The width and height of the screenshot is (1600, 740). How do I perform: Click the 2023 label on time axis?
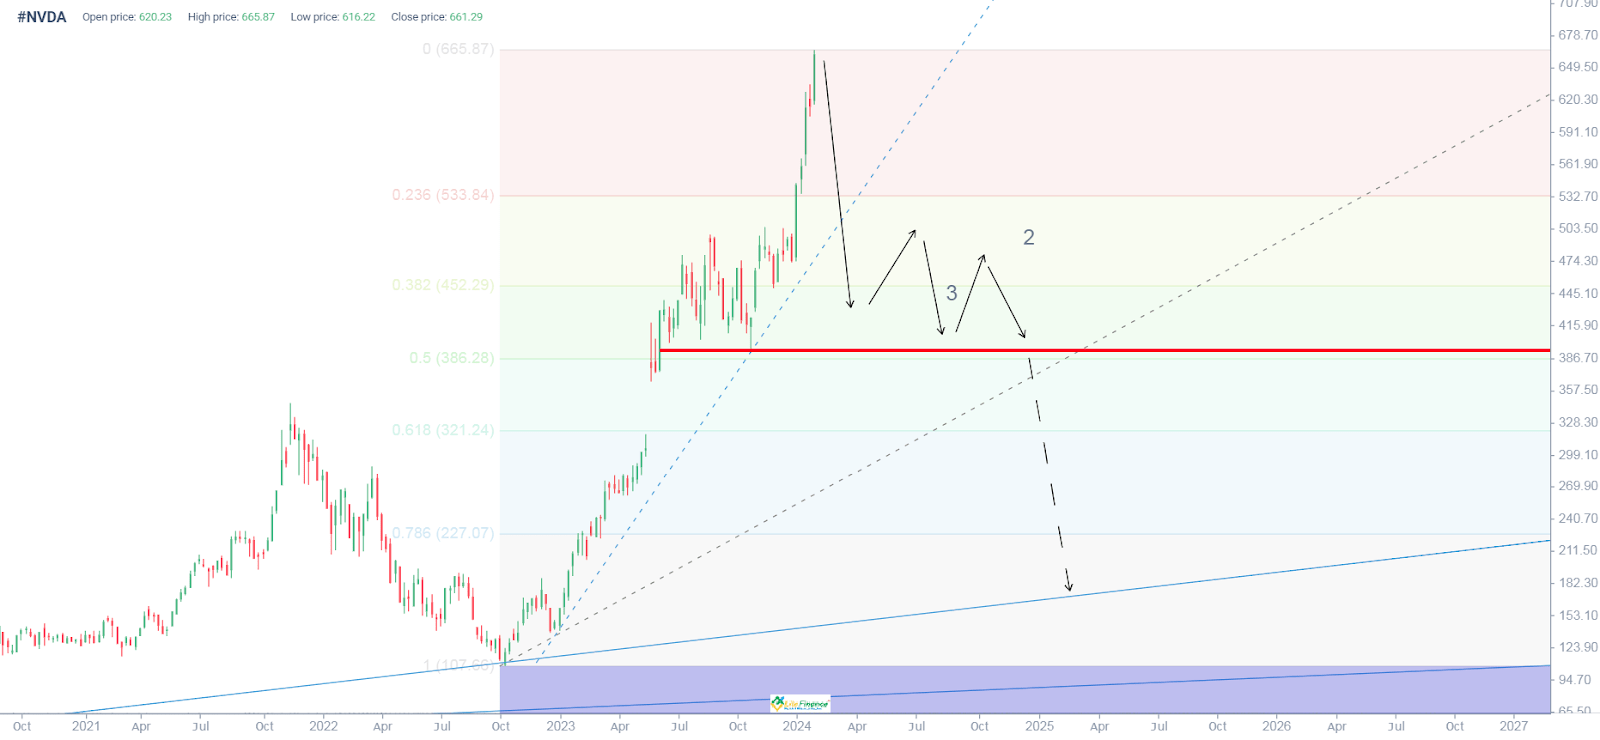point(560,726)
